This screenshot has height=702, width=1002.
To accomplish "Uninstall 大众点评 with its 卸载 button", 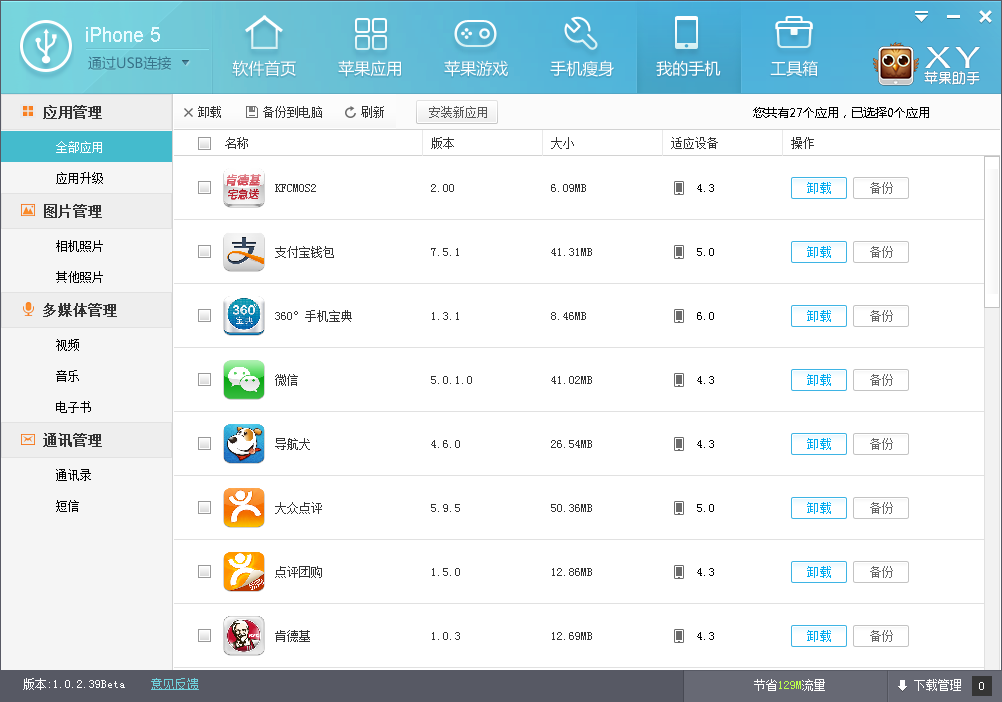I will [819, 508].
